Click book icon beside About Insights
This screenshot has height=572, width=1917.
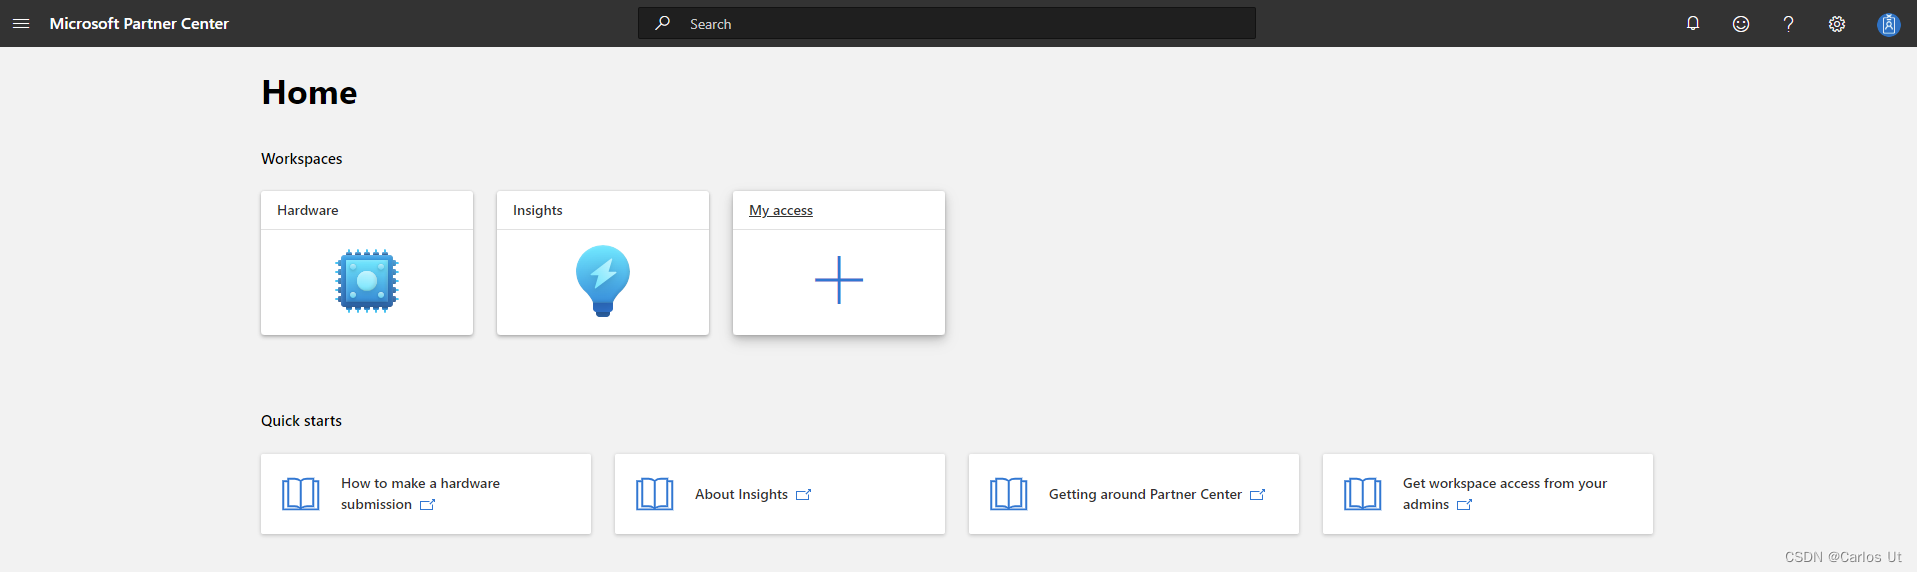(x=654, y=494)
